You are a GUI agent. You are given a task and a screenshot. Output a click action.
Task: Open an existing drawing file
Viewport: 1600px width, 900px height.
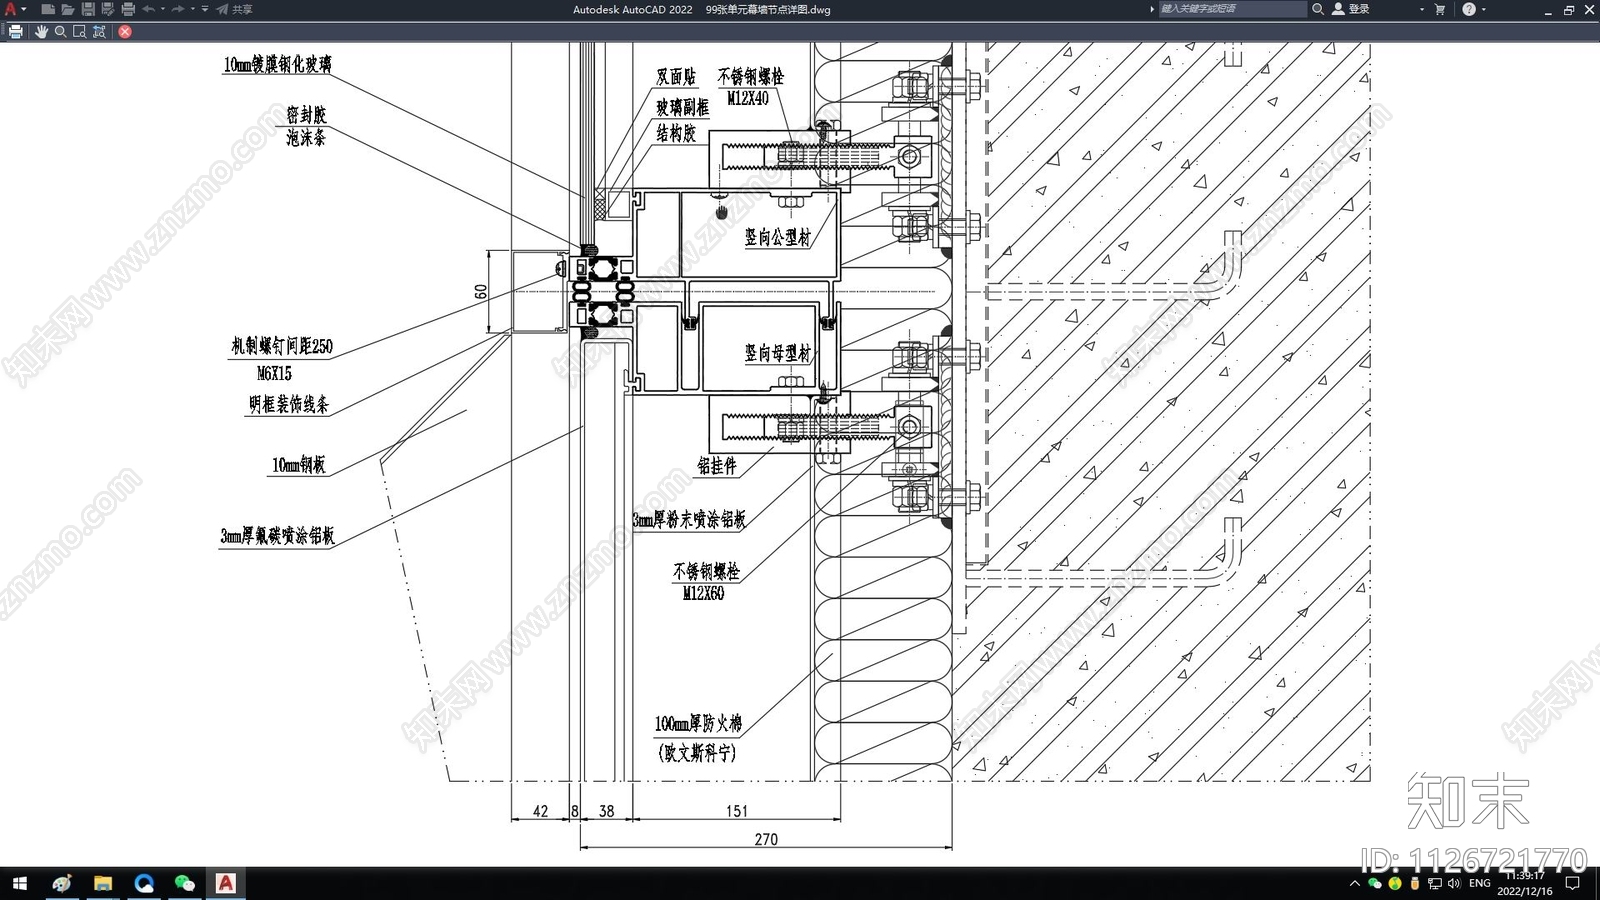(x=67, y=9)
